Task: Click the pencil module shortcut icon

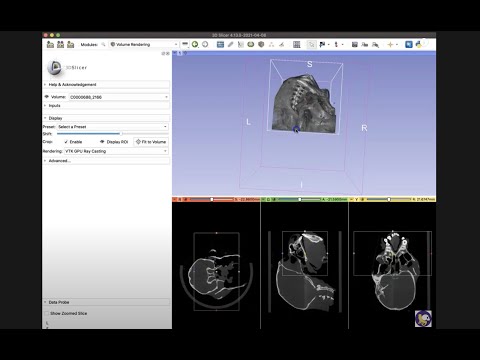Action: 230,44
